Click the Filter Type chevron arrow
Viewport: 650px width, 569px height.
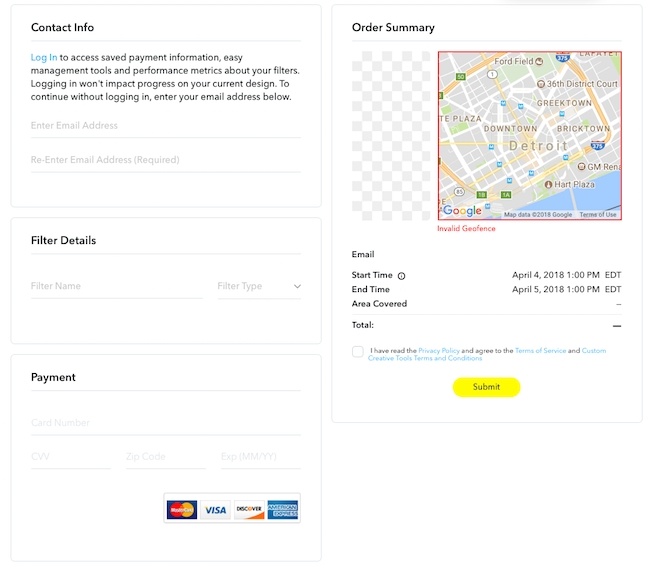coord(297,286)
